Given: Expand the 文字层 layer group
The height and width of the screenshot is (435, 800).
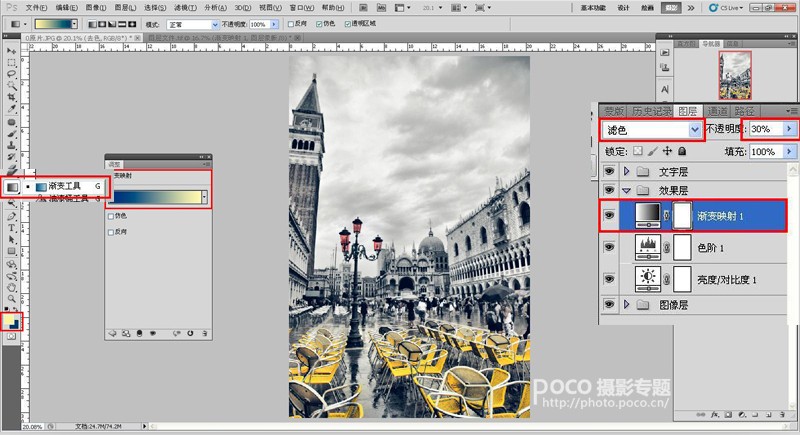Looking at the screenshot, I should [627, 171].
